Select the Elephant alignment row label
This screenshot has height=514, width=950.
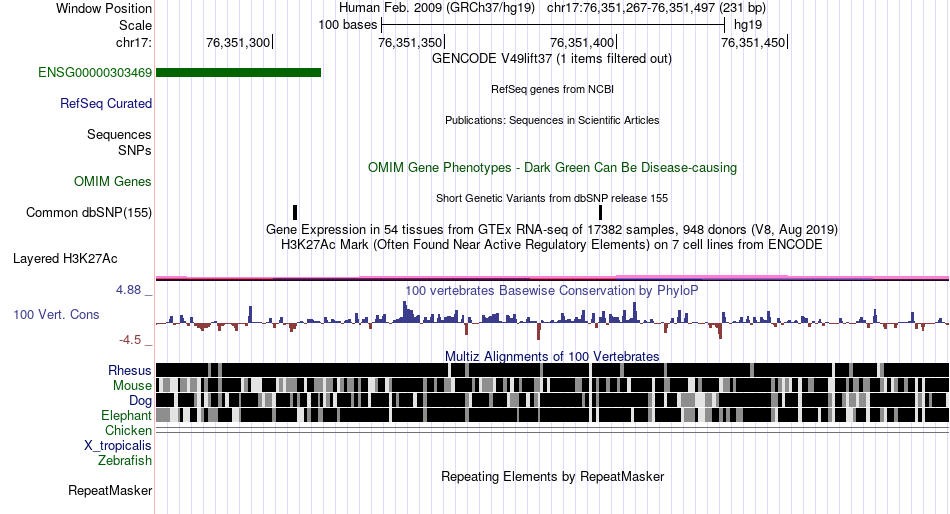click(x=126, y=415)
